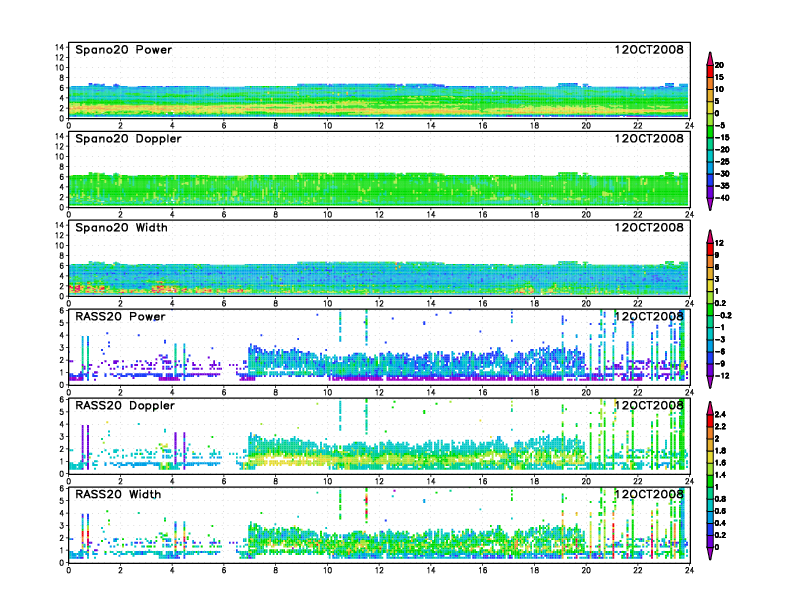Click the '-12' label on the middle colorbar
792x612 pixels.
coord(722,376)
